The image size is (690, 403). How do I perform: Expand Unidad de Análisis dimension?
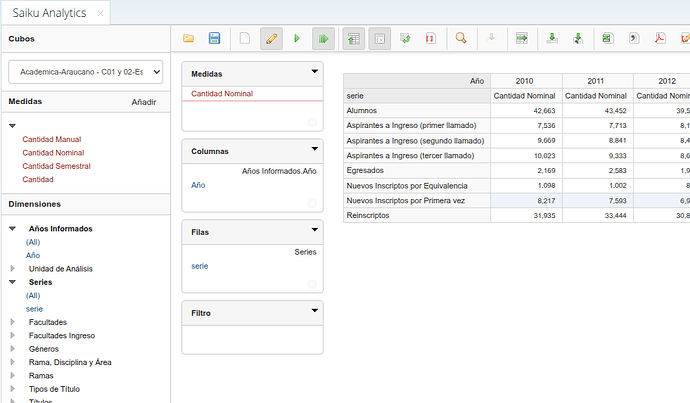pyautogui.click(x=12, y=269)
